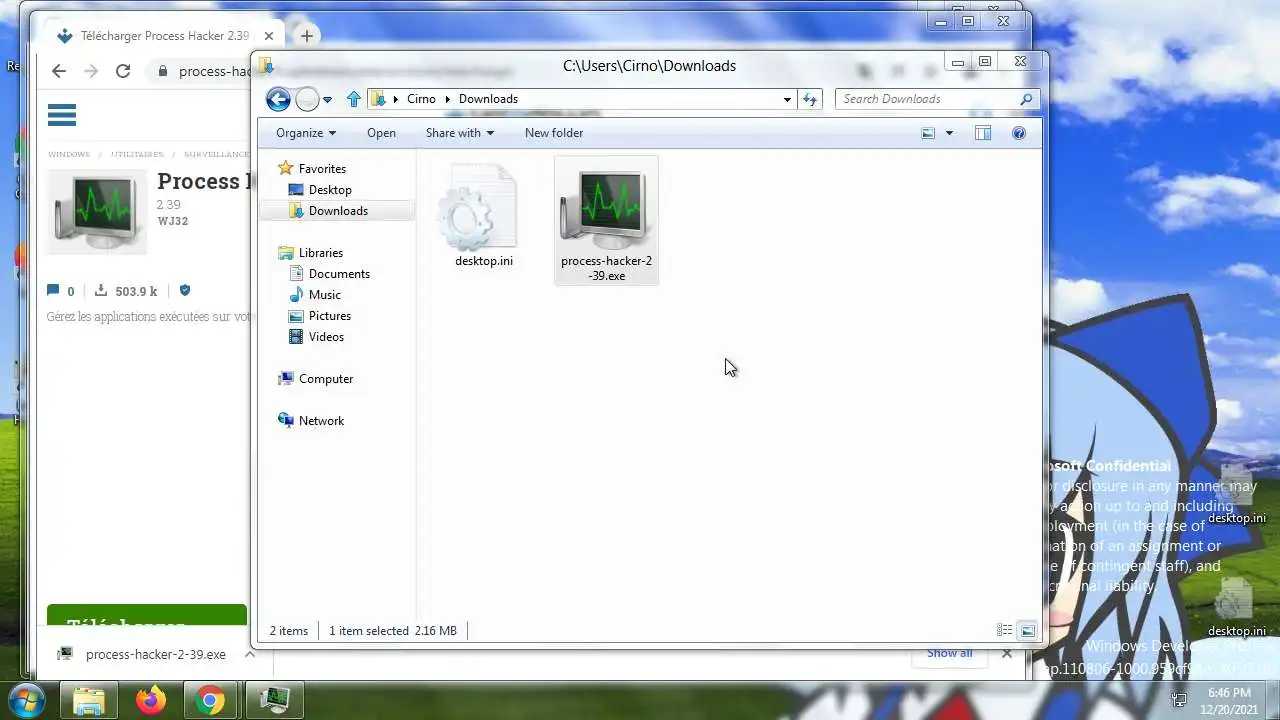
Task: Open the address bar history dropdown
Action: [x=787, y=99]
